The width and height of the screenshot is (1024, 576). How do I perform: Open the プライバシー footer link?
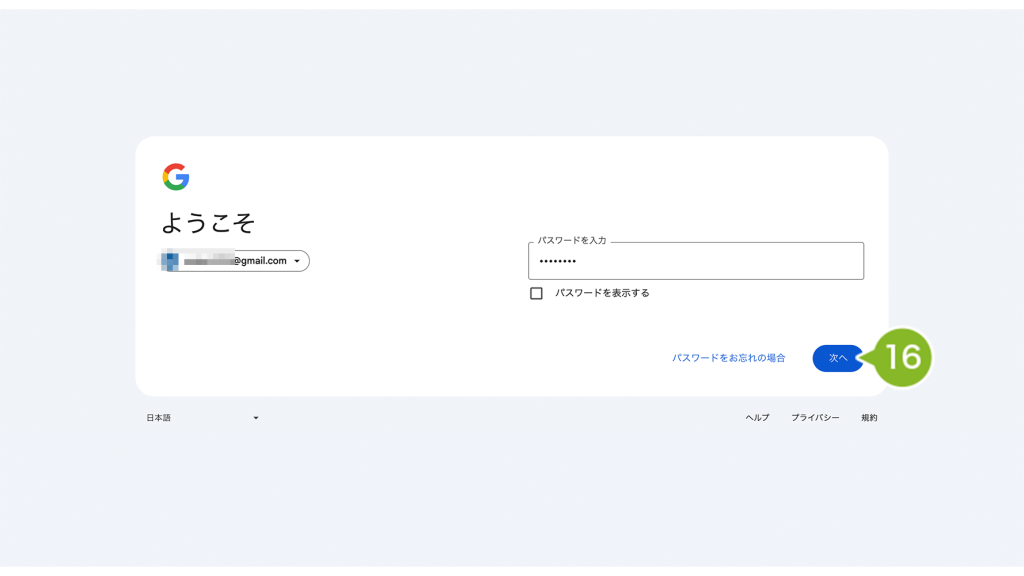coord(815,418)
